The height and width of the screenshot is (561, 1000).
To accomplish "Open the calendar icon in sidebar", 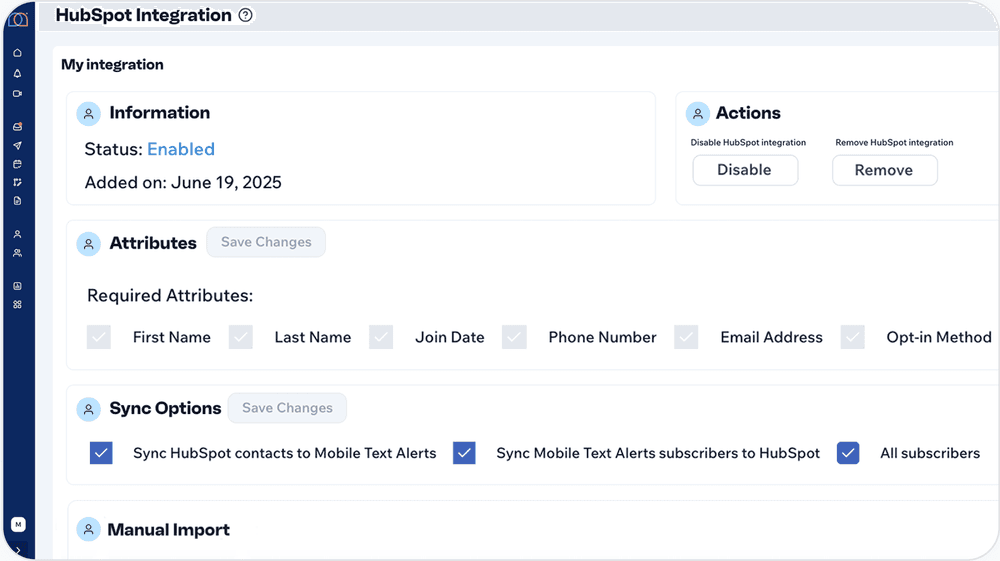I will coord(18,164).
